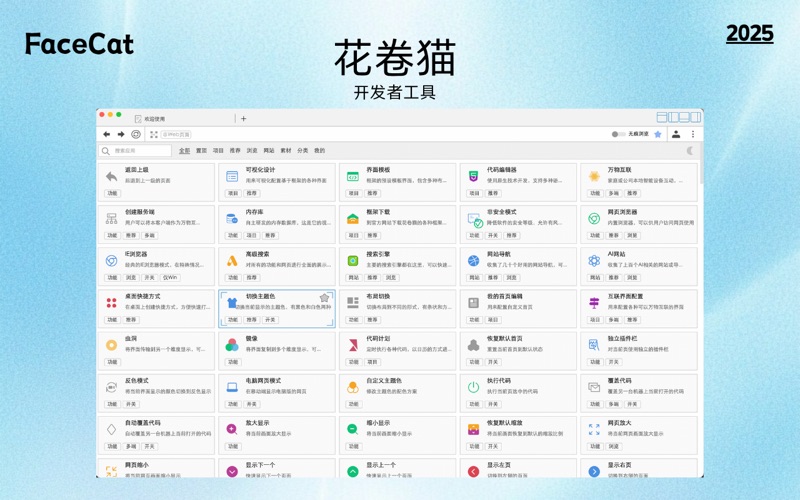
Task: Click the 独立插件栏 icon
Action: 594,345
